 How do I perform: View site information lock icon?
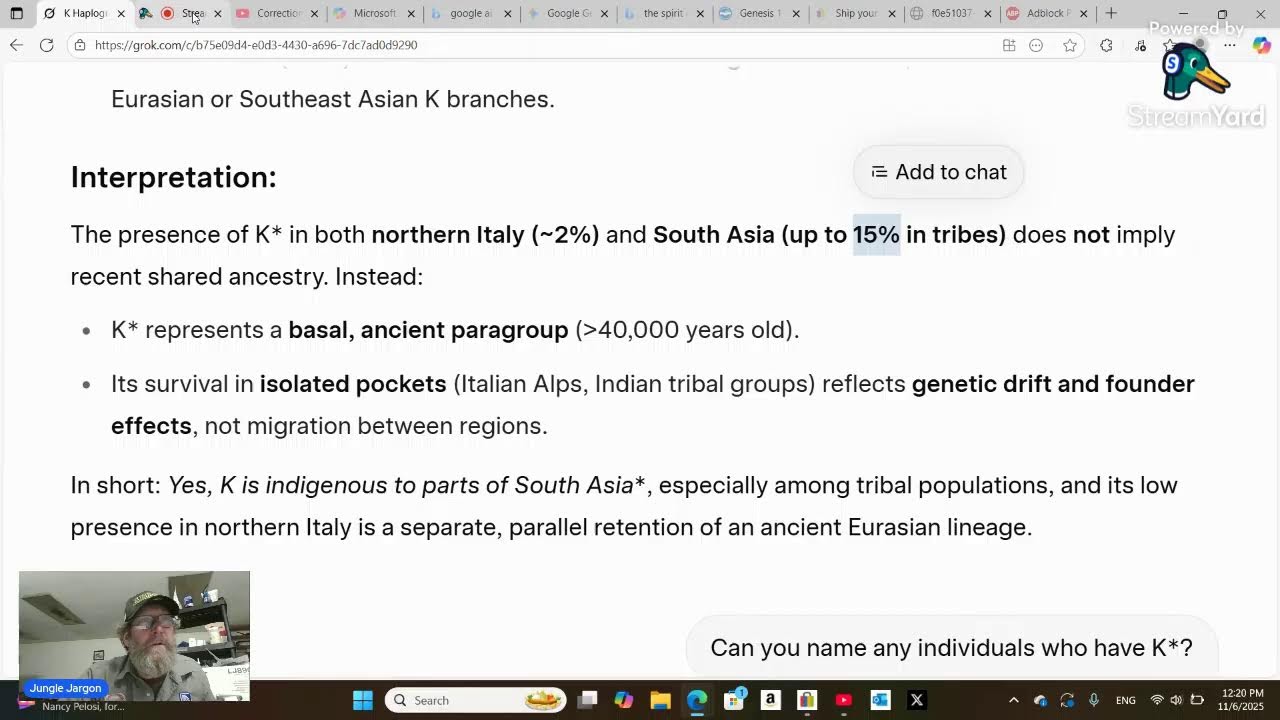click(80, 45)
